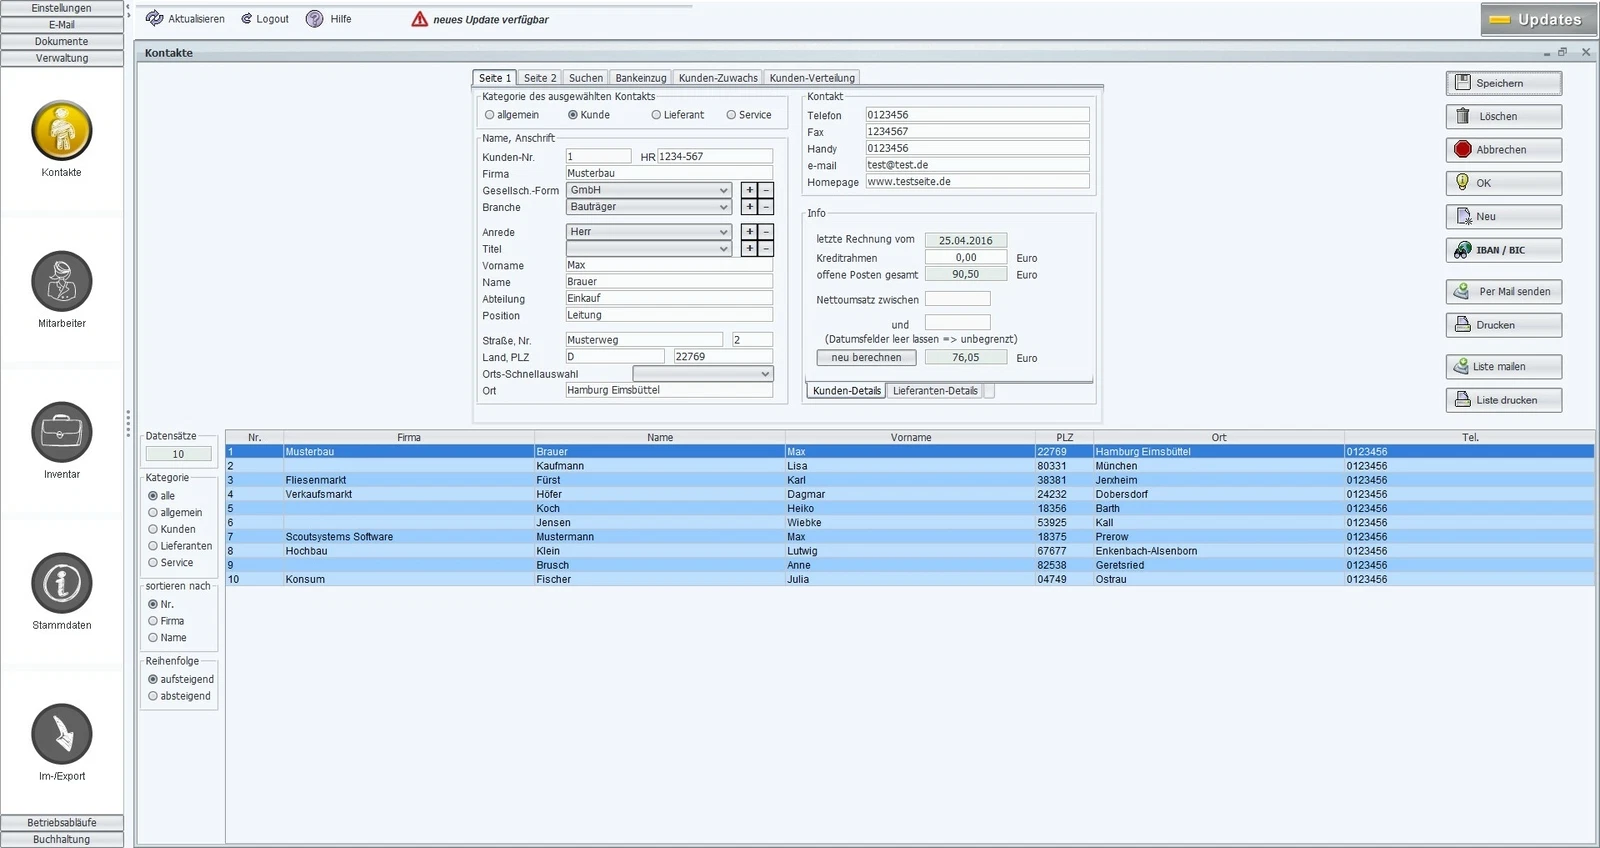Click the Hilfe question mark icon
Viewport: 1600px width, 848px height.
(315, 19)
